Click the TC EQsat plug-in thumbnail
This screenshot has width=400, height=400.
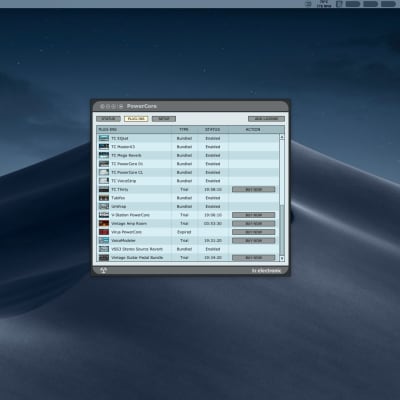(104, 138)
